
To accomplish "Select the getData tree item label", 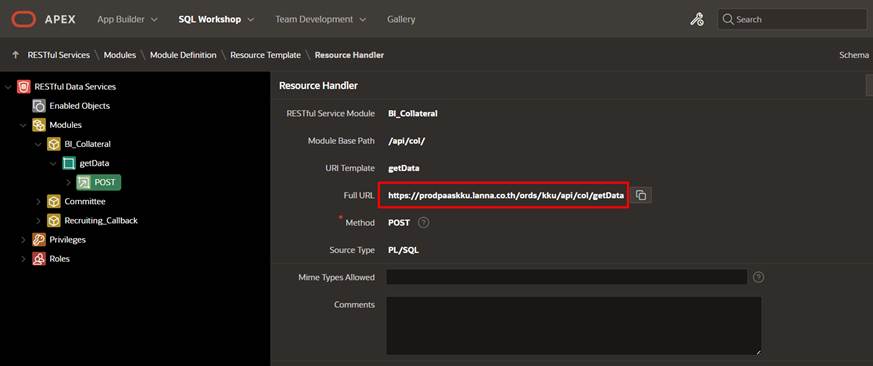I will coord(94,163).
